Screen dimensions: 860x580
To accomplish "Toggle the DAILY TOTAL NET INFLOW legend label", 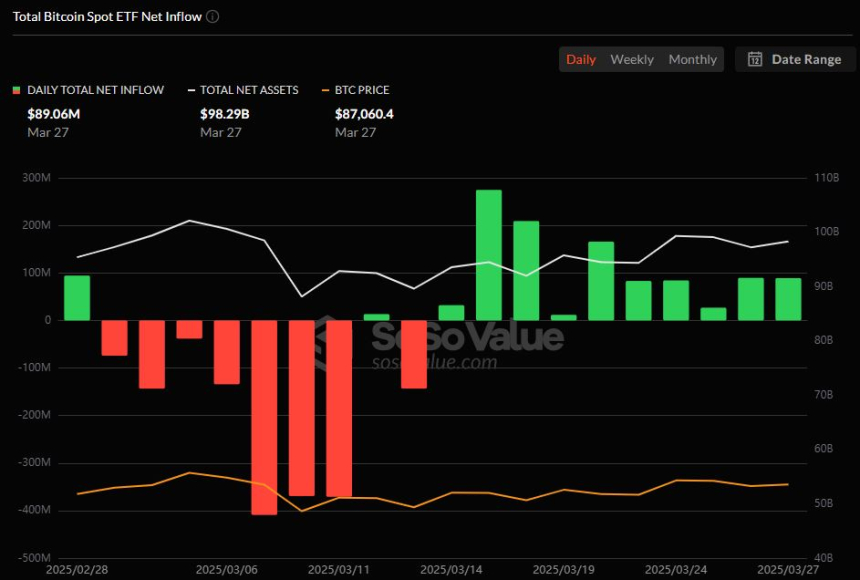I will [95, 90].
